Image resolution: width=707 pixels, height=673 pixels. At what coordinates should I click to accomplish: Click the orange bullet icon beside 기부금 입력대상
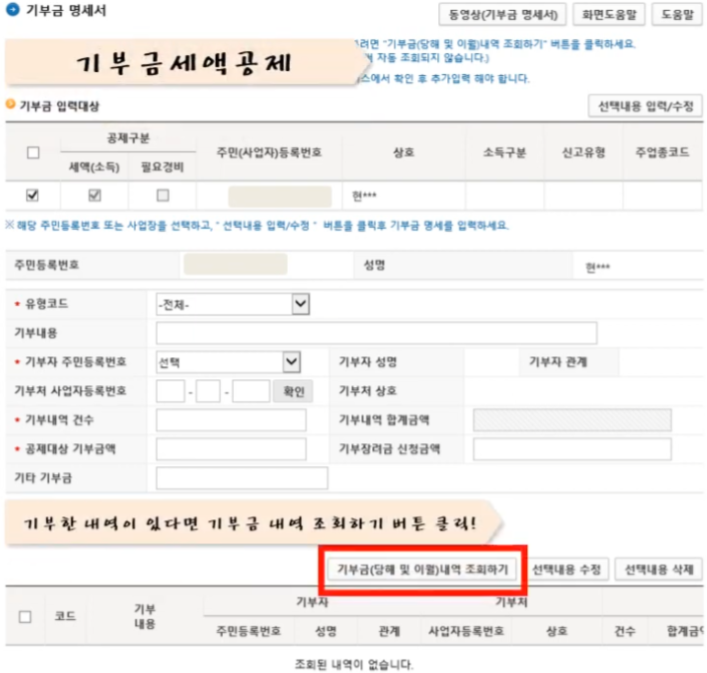pyautogui.click(x=10, y=104)
